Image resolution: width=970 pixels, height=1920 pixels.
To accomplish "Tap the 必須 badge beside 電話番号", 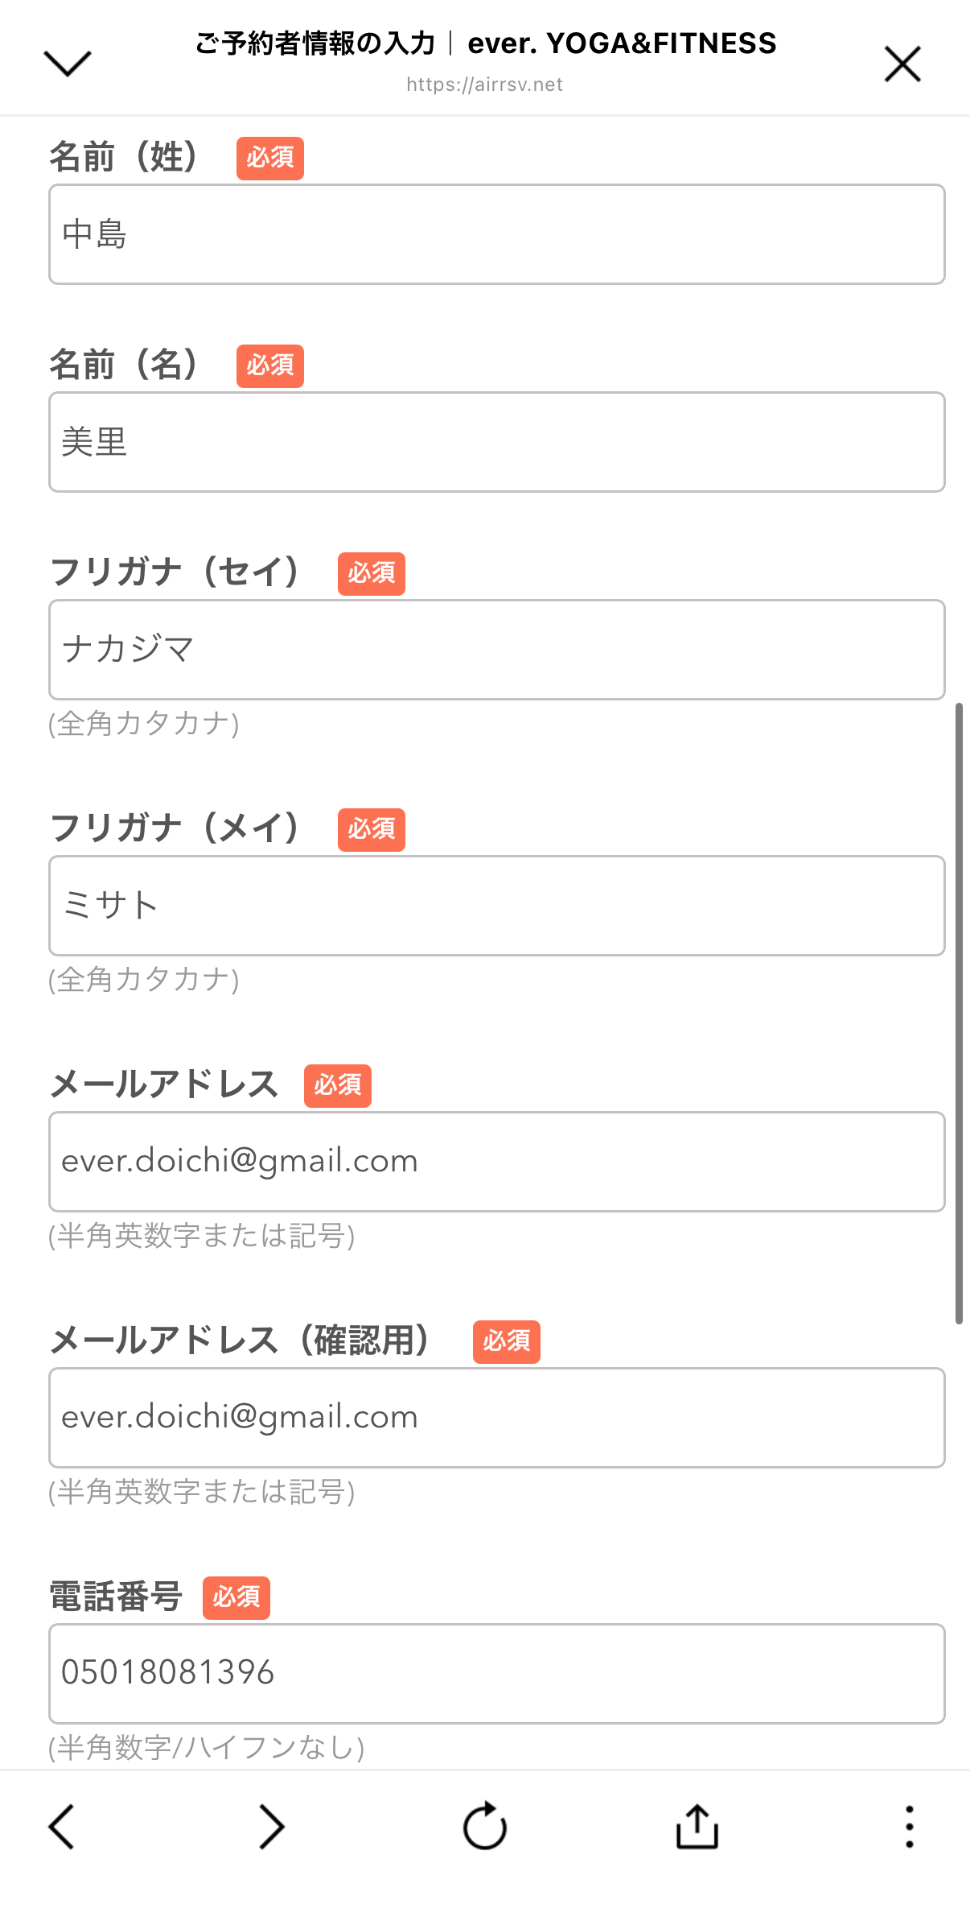I will [236, 1597].
